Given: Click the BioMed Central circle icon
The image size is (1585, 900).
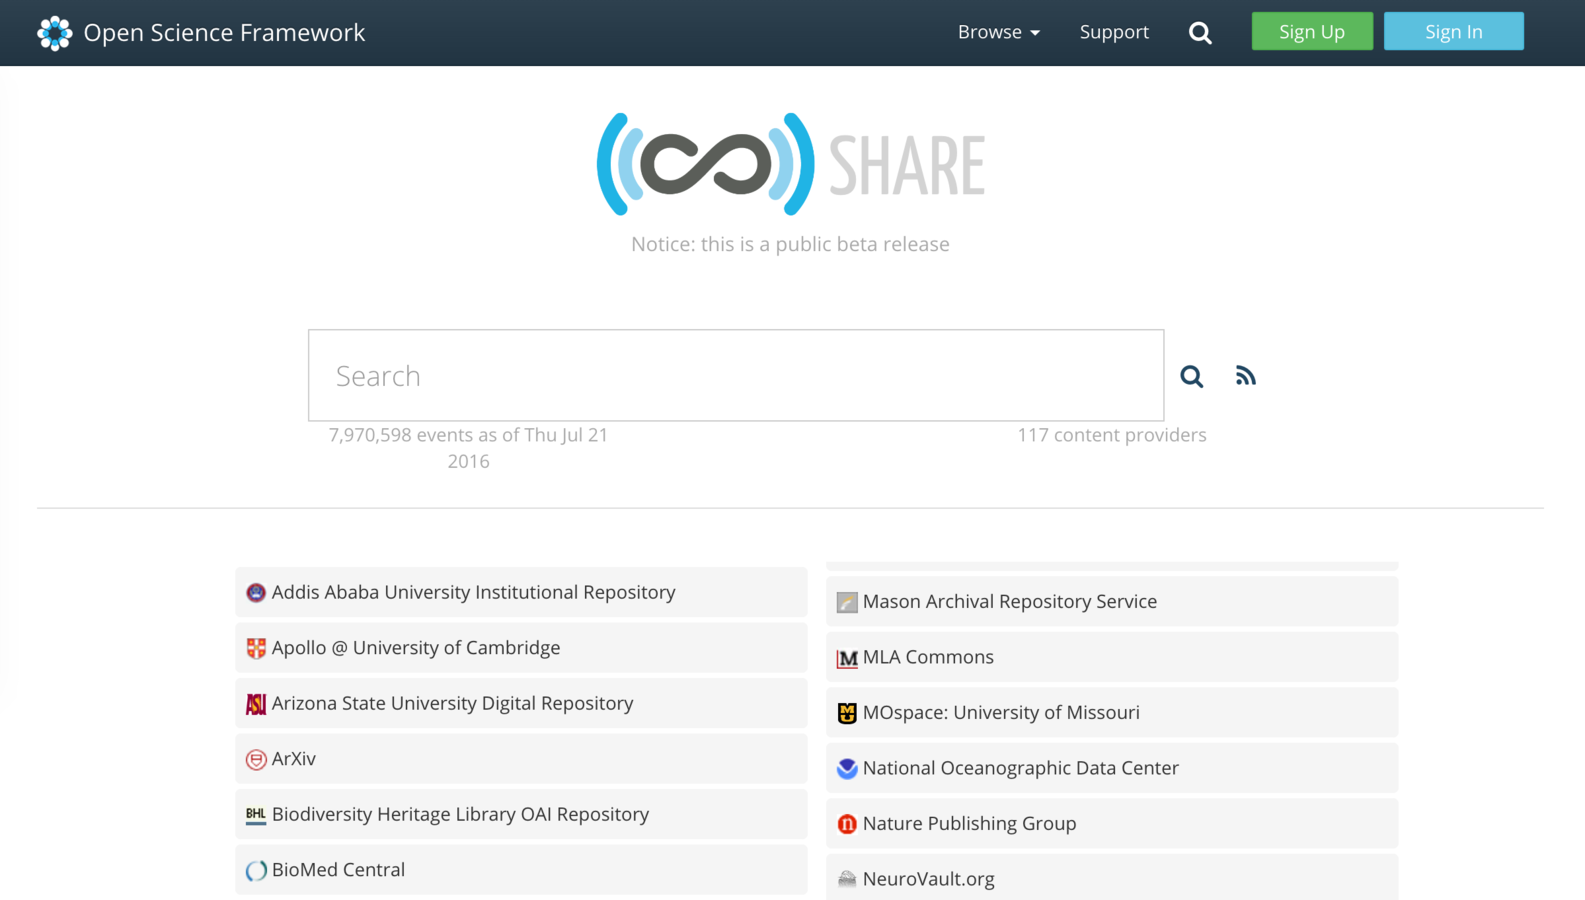Looking at the screenshot, I should (x=256, y=870).
